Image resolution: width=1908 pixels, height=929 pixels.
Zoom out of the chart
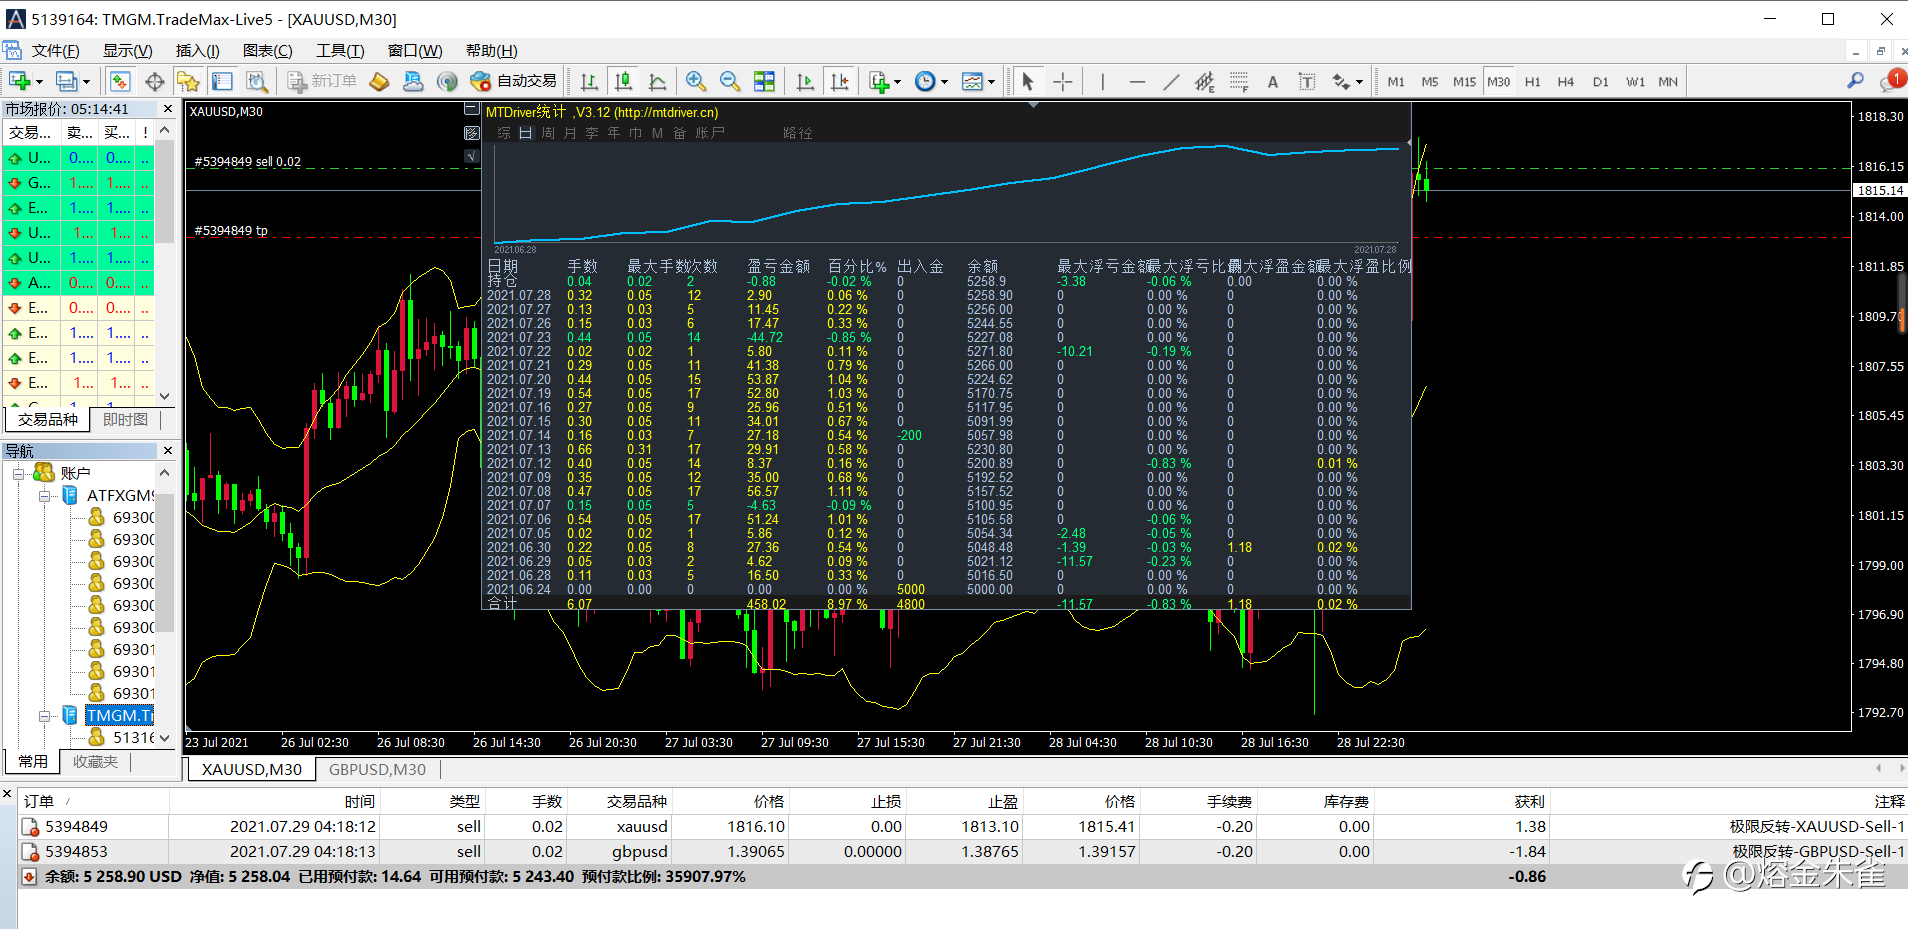point(730,82)
